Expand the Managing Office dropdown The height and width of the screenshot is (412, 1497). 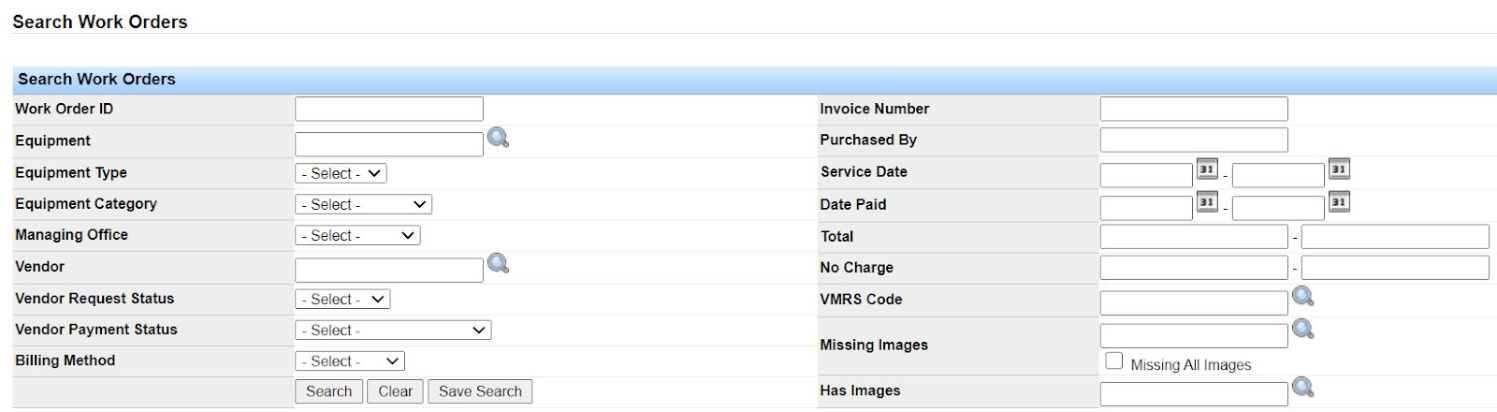(x=358, y=236)
